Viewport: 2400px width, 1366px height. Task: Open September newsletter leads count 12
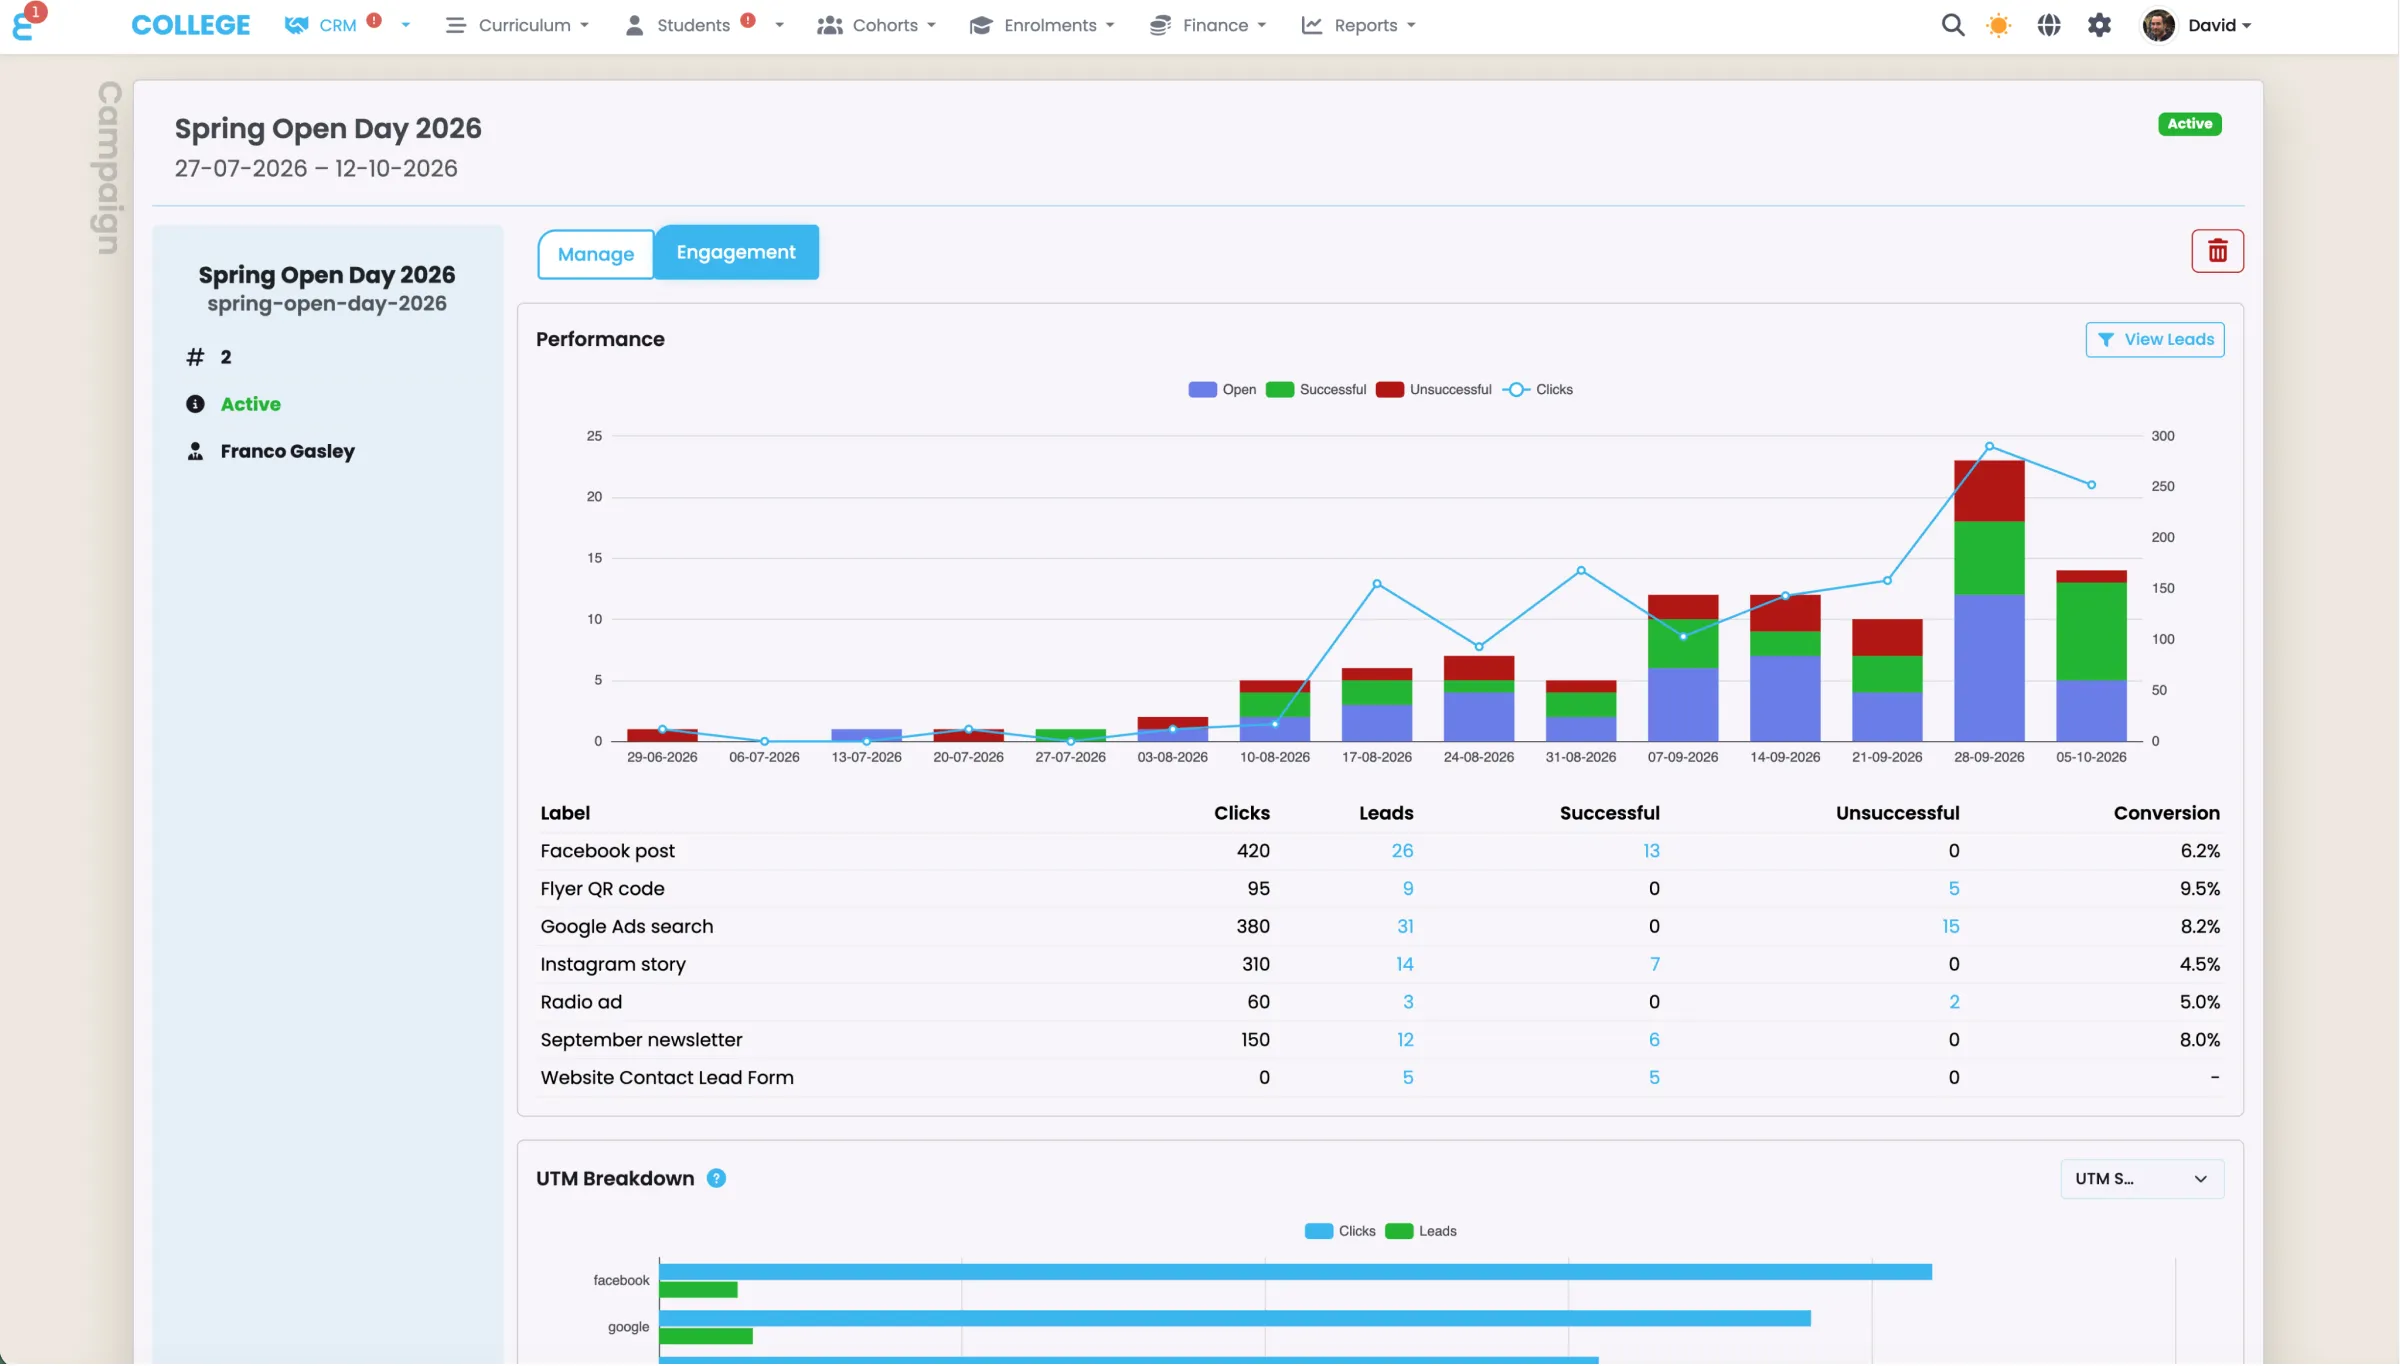click(x=1405, y=1040)
